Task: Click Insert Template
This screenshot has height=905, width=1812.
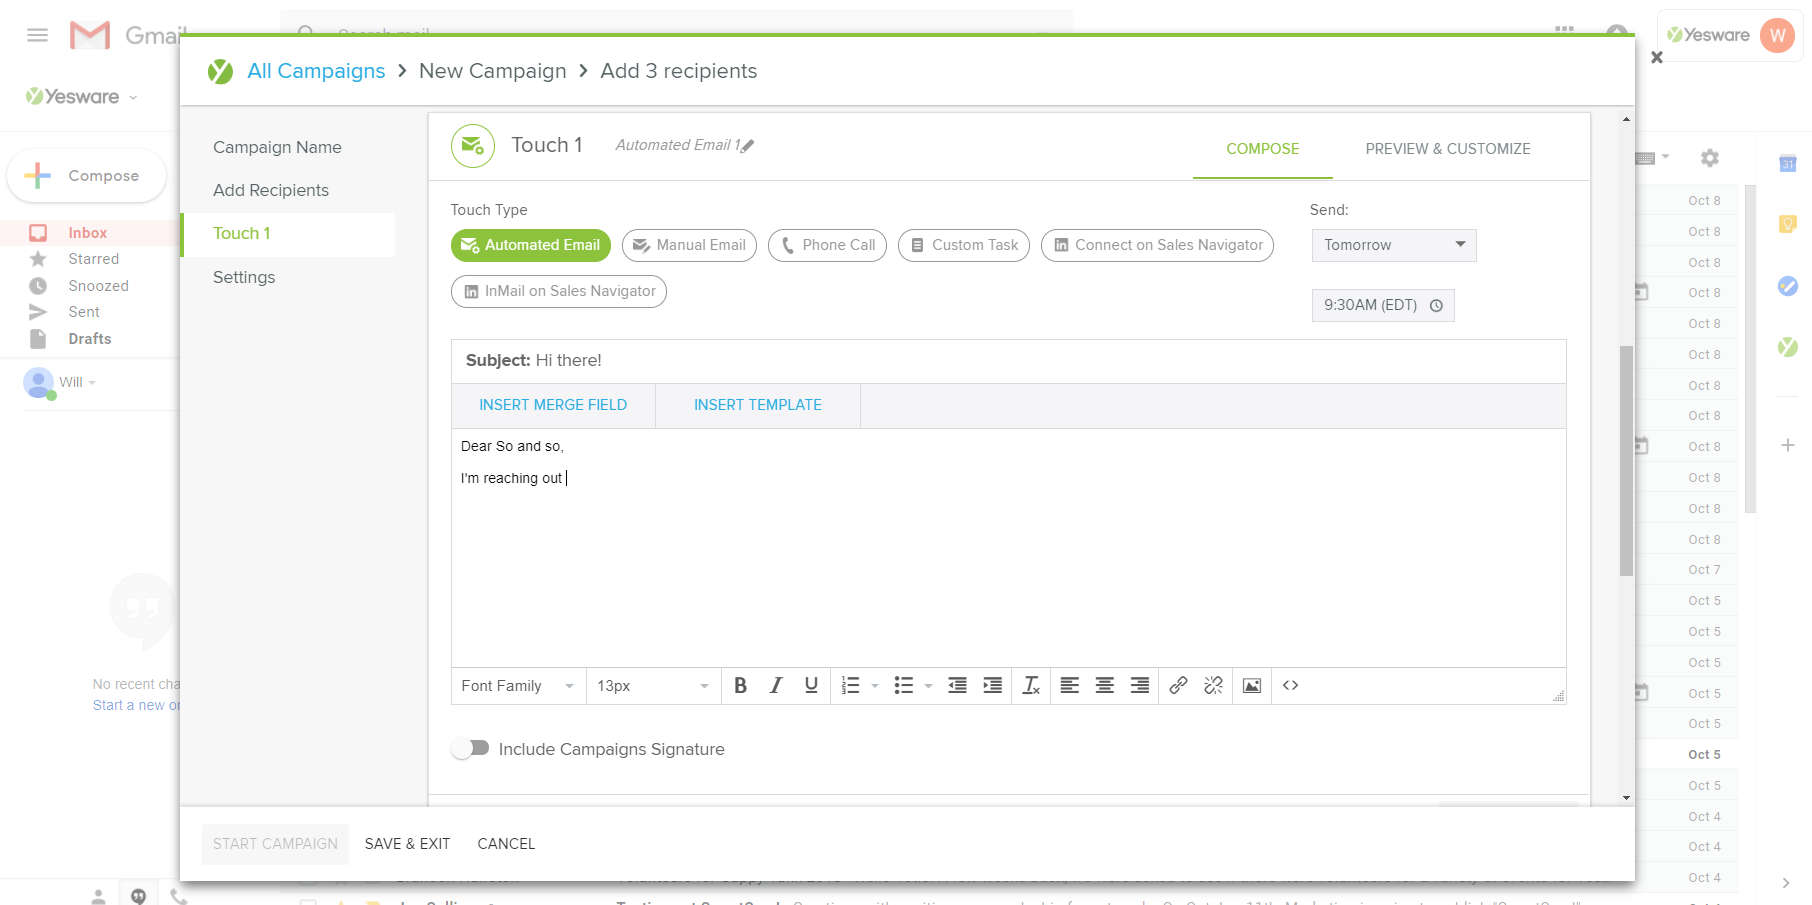Action: 758,405
